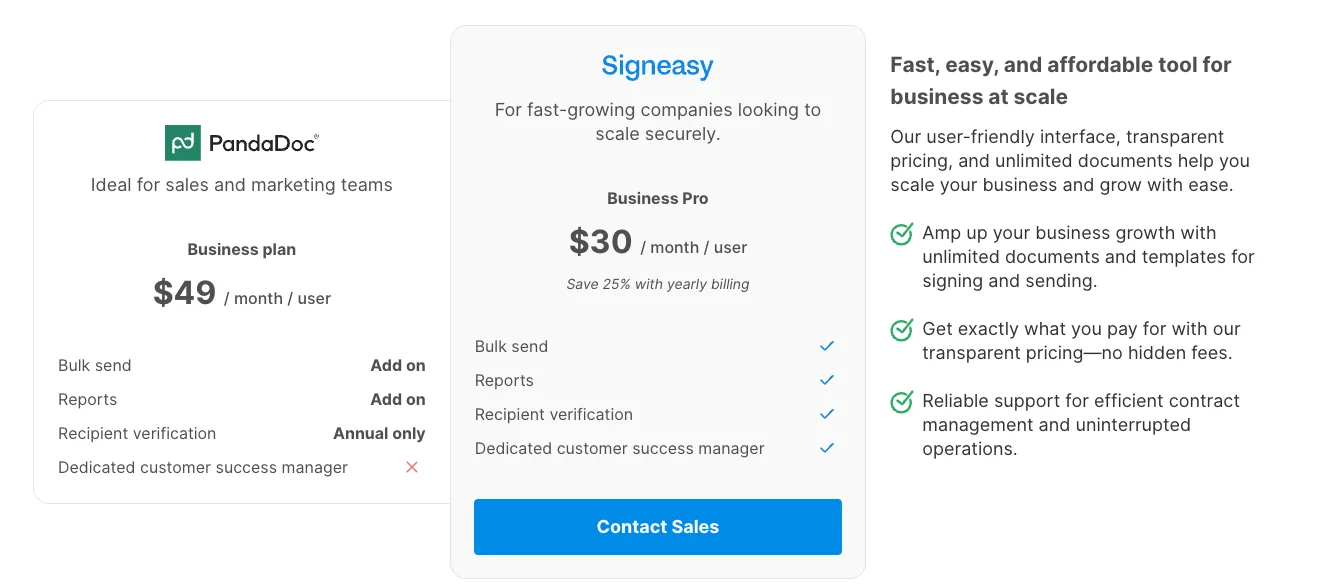Screen dimensions: 1333x586
Task: Click the green check beside reliable support
Action: (902, 402)
